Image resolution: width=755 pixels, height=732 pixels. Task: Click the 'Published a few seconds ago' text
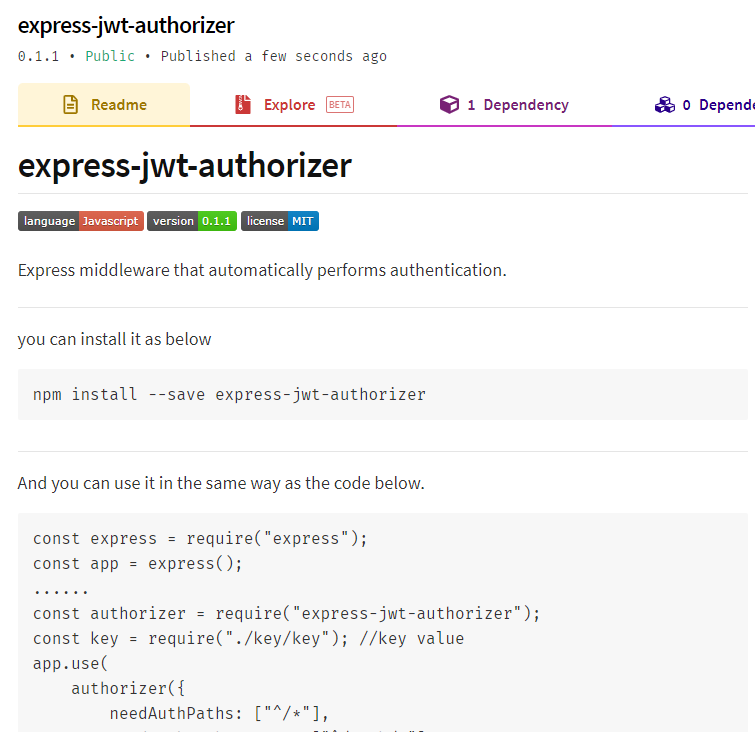tap(274, 56)
